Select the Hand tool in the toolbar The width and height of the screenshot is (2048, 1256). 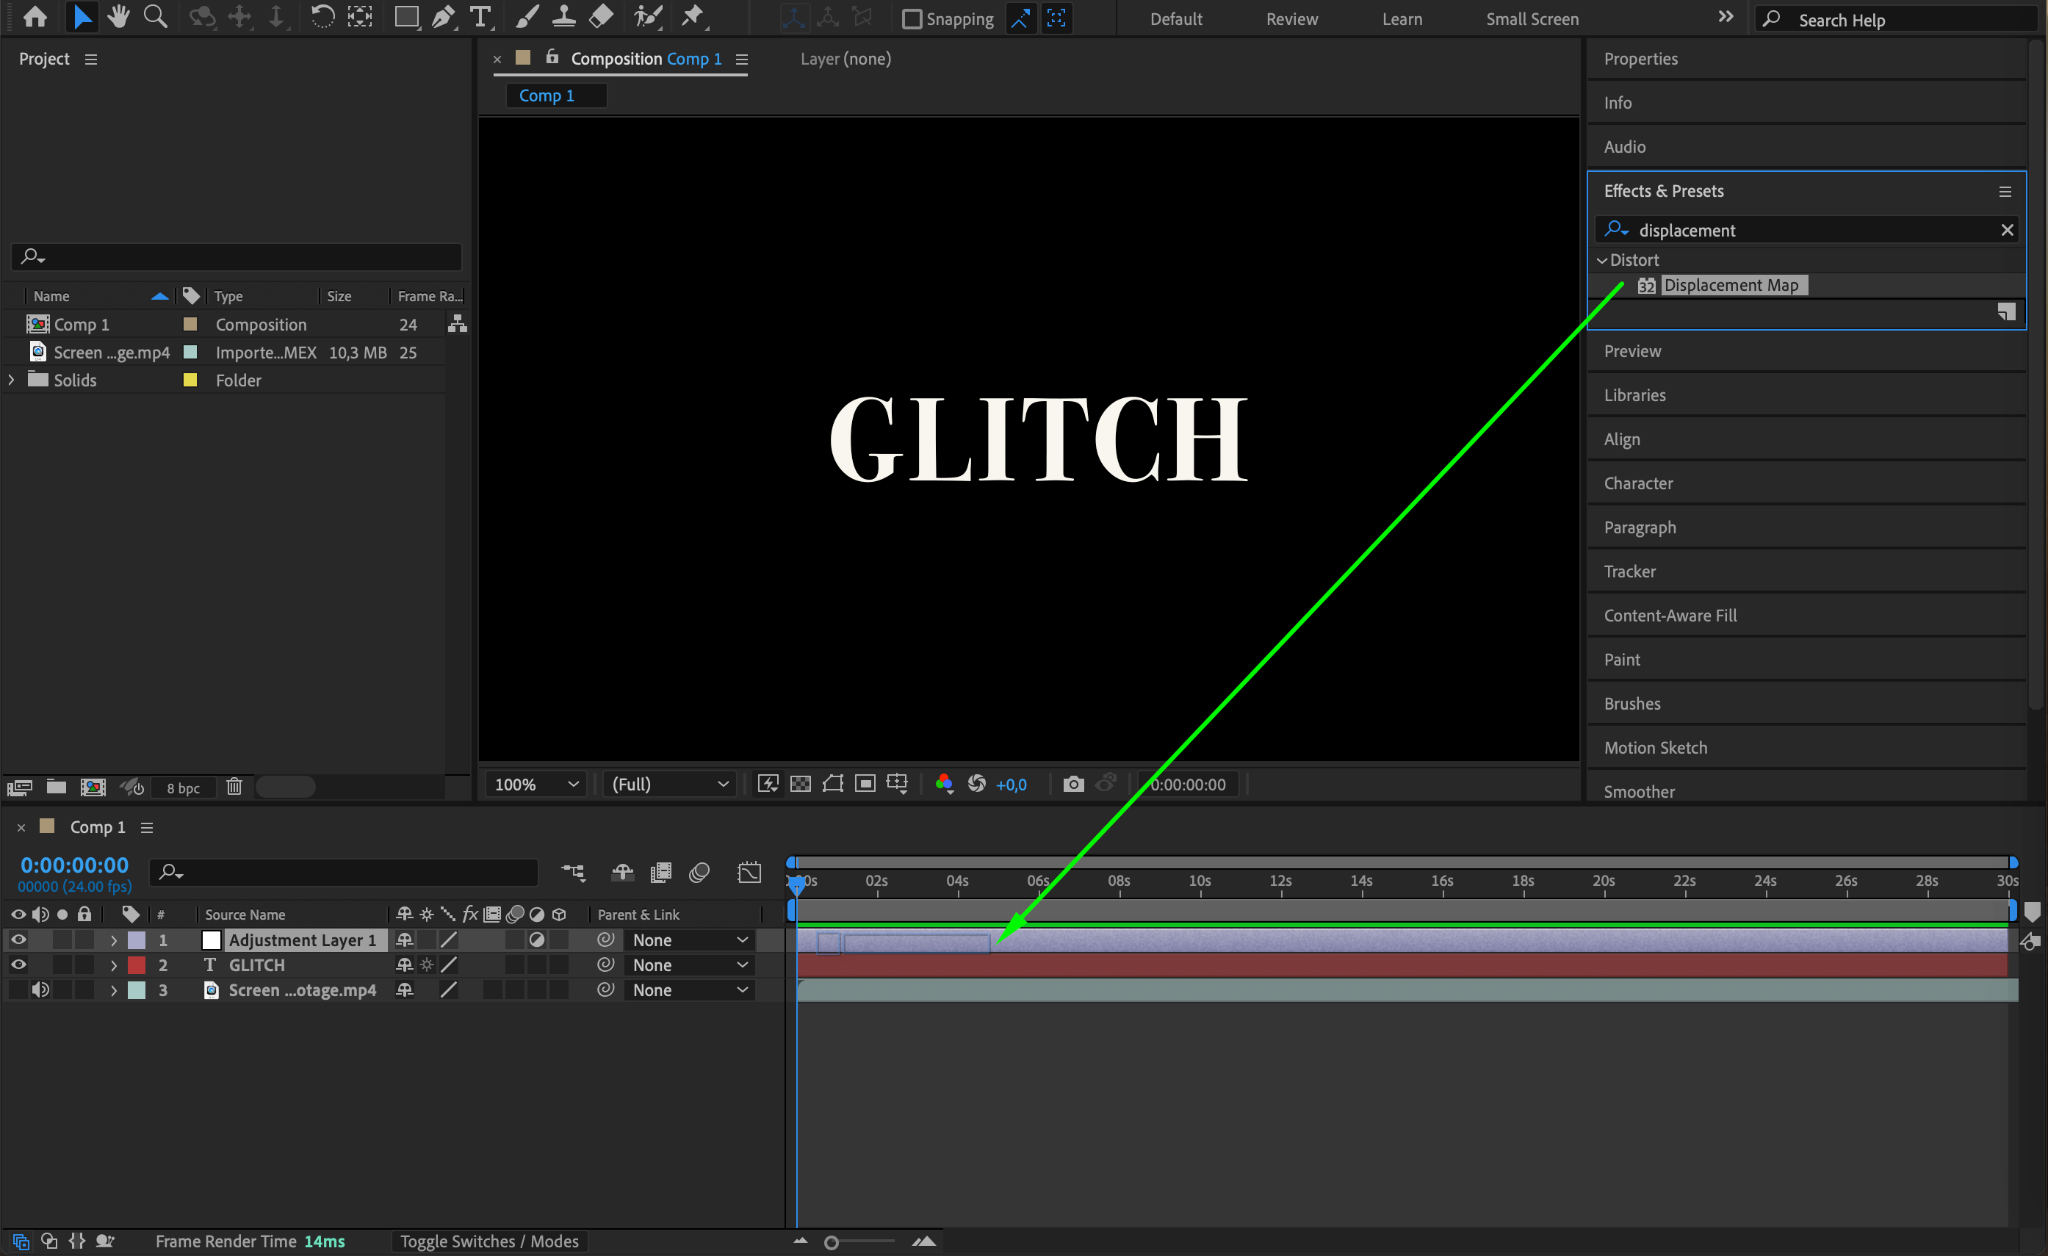[x=118, y=17]
